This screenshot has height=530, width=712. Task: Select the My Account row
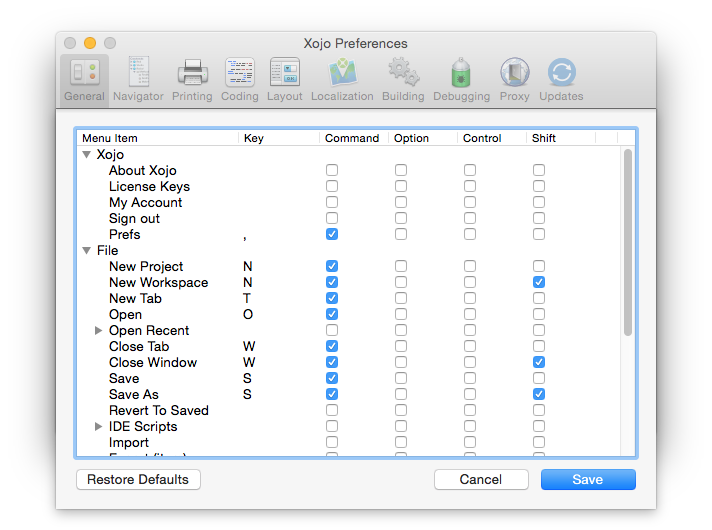pos(348,202)
